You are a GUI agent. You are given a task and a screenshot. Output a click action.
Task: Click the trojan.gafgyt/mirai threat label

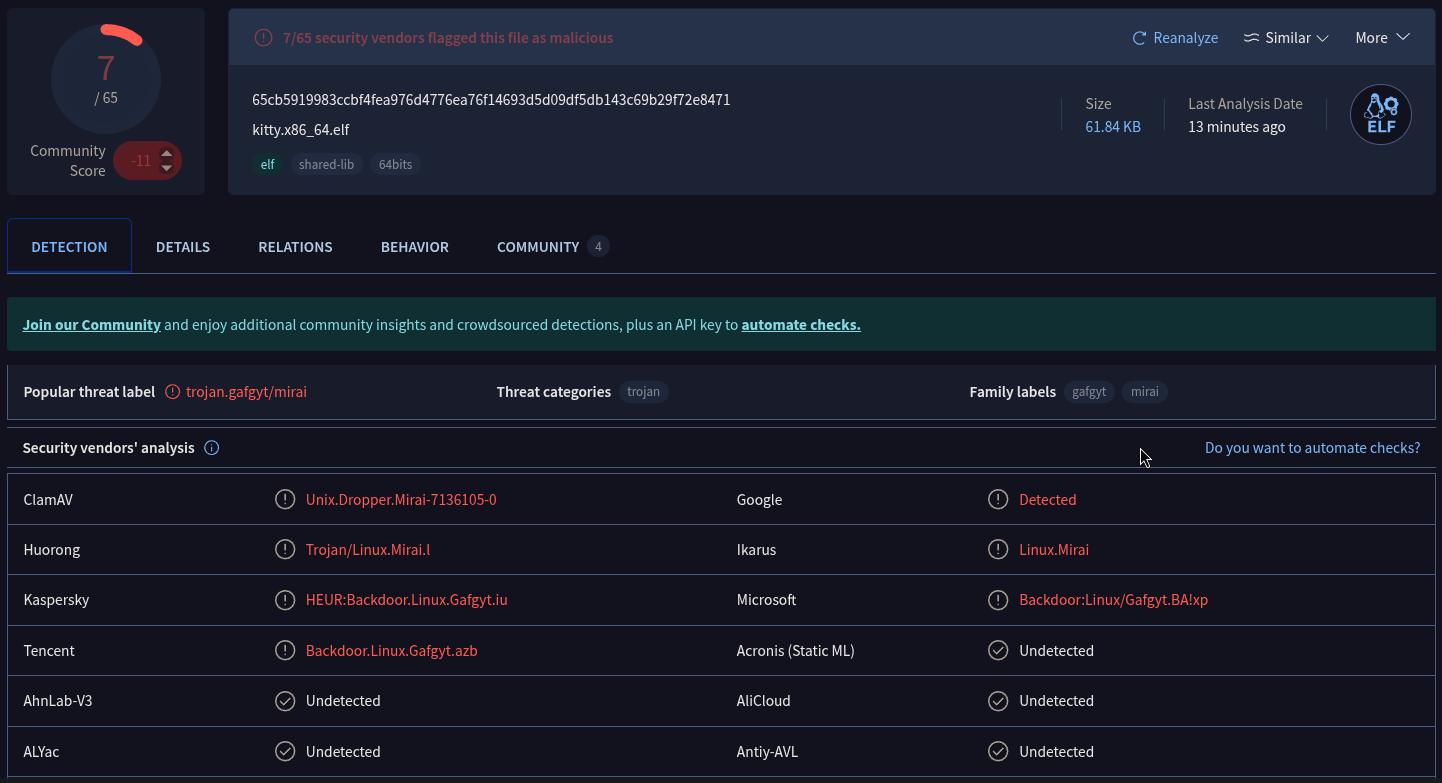[246, 392]
